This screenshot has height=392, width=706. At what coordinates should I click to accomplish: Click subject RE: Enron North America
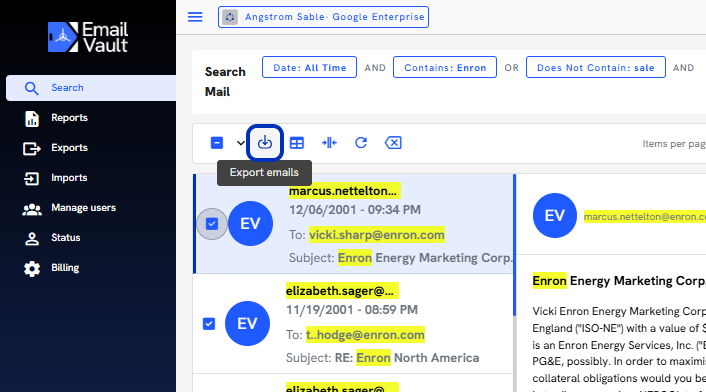(407, 358)
